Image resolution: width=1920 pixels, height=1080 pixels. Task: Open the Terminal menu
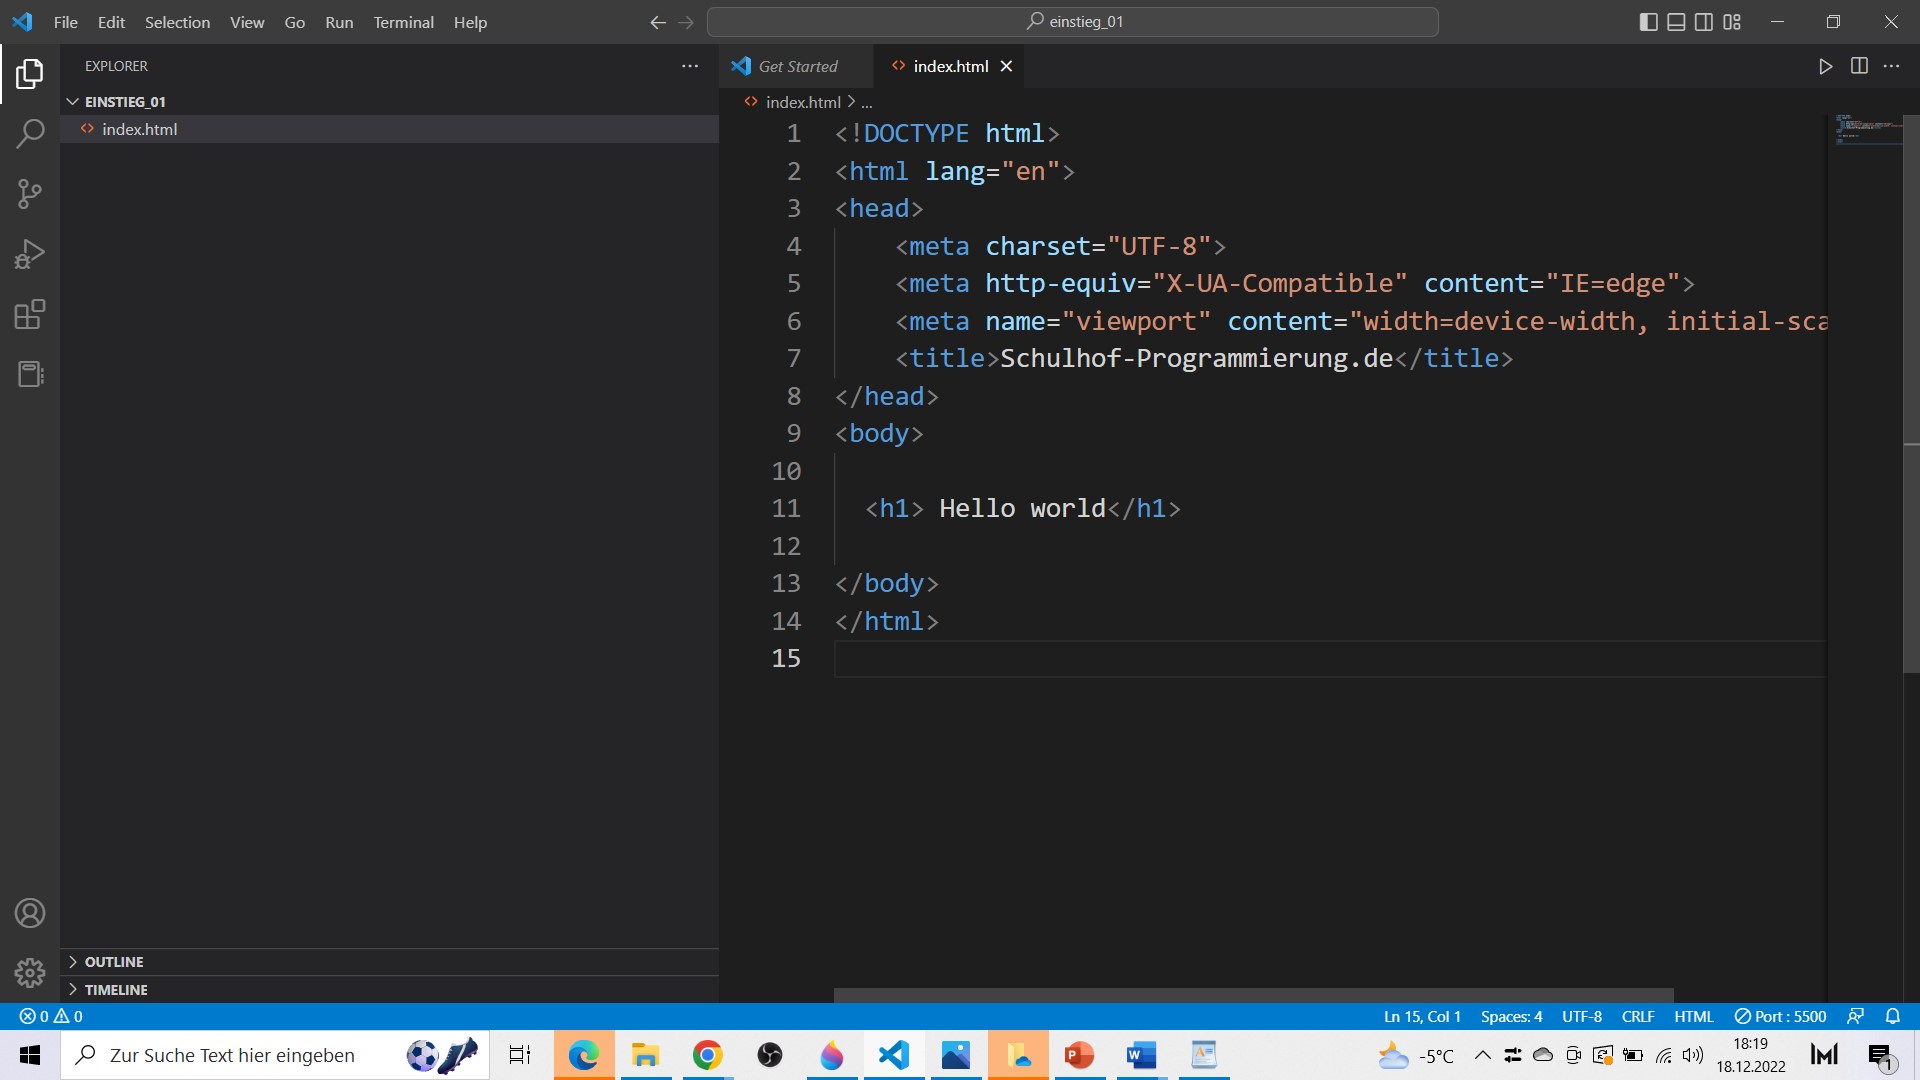(403, 22)
